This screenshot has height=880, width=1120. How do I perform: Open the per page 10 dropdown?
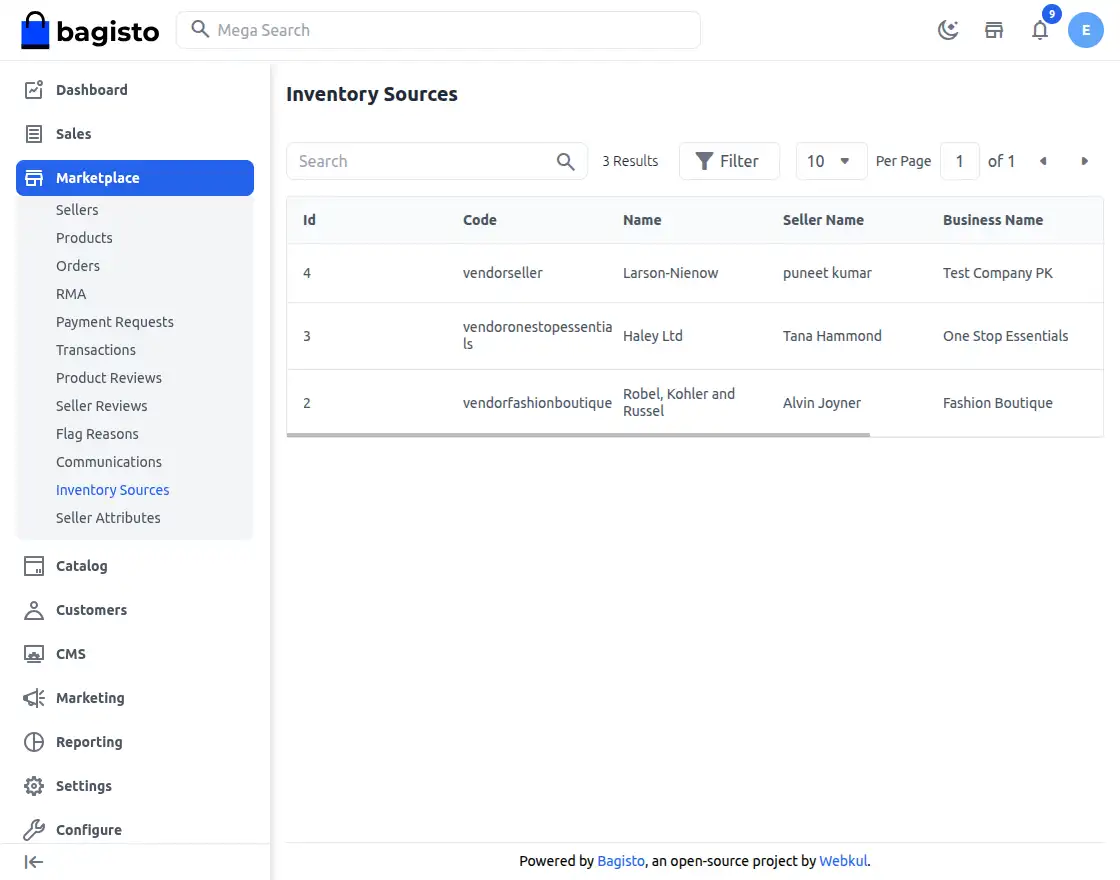[830, 161]
